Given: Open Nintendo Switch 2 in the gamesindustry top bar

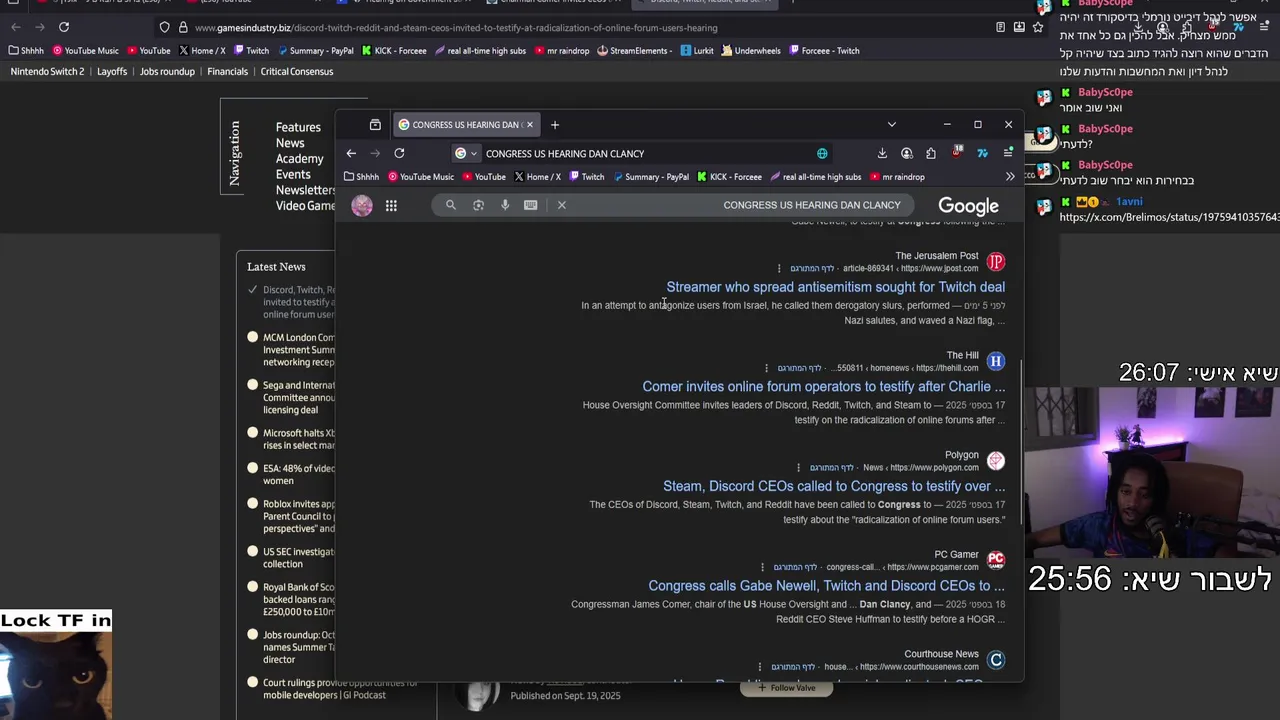Looking at the screenshot, I should (x=47, y=72).
